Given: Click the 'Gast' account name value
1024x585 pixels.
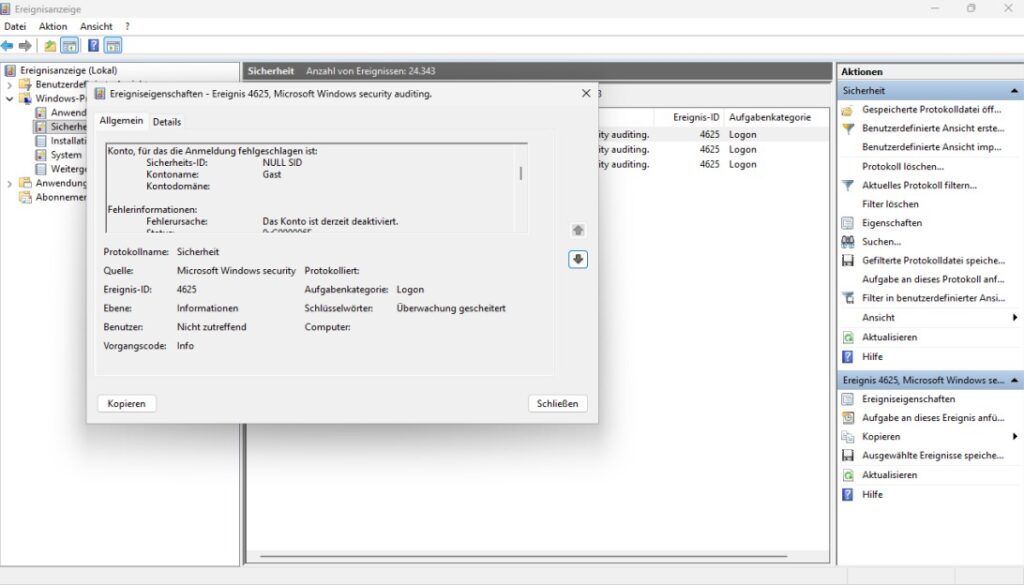Looking at the screenshot, I should pos(272,174).
